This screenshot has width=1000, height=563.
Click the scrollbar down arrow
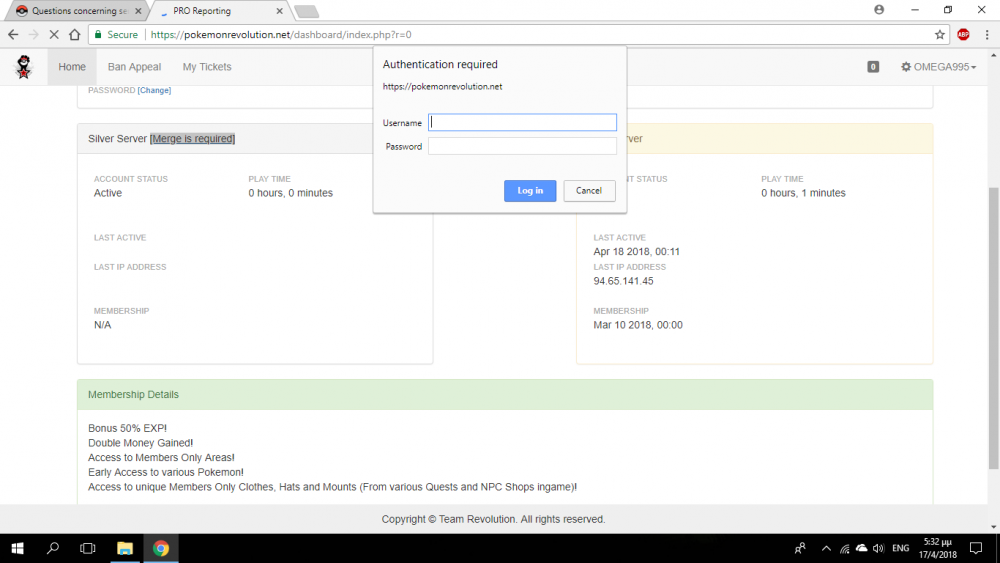[994, 527]
